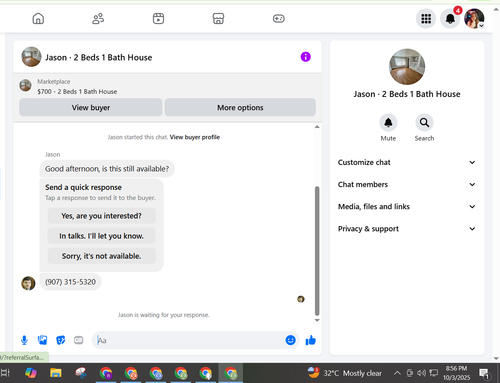
Task: Open the Windows notification center icon
Action: point(484,373)
